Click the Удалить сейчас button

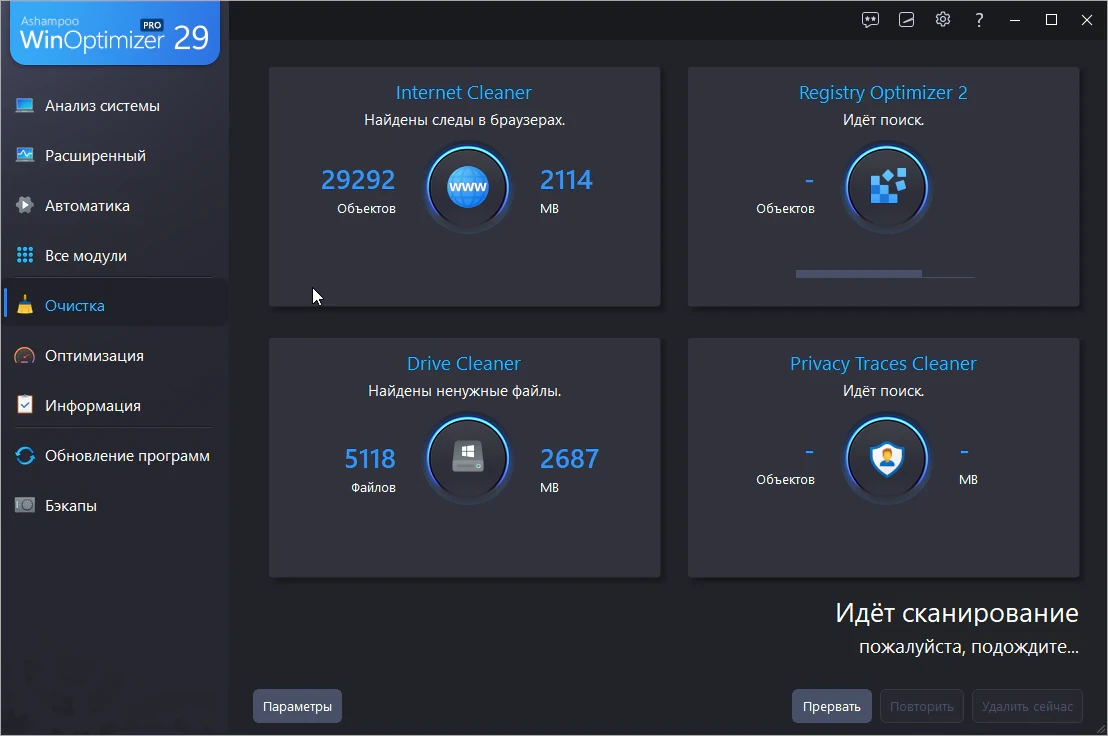point(1027,706)
